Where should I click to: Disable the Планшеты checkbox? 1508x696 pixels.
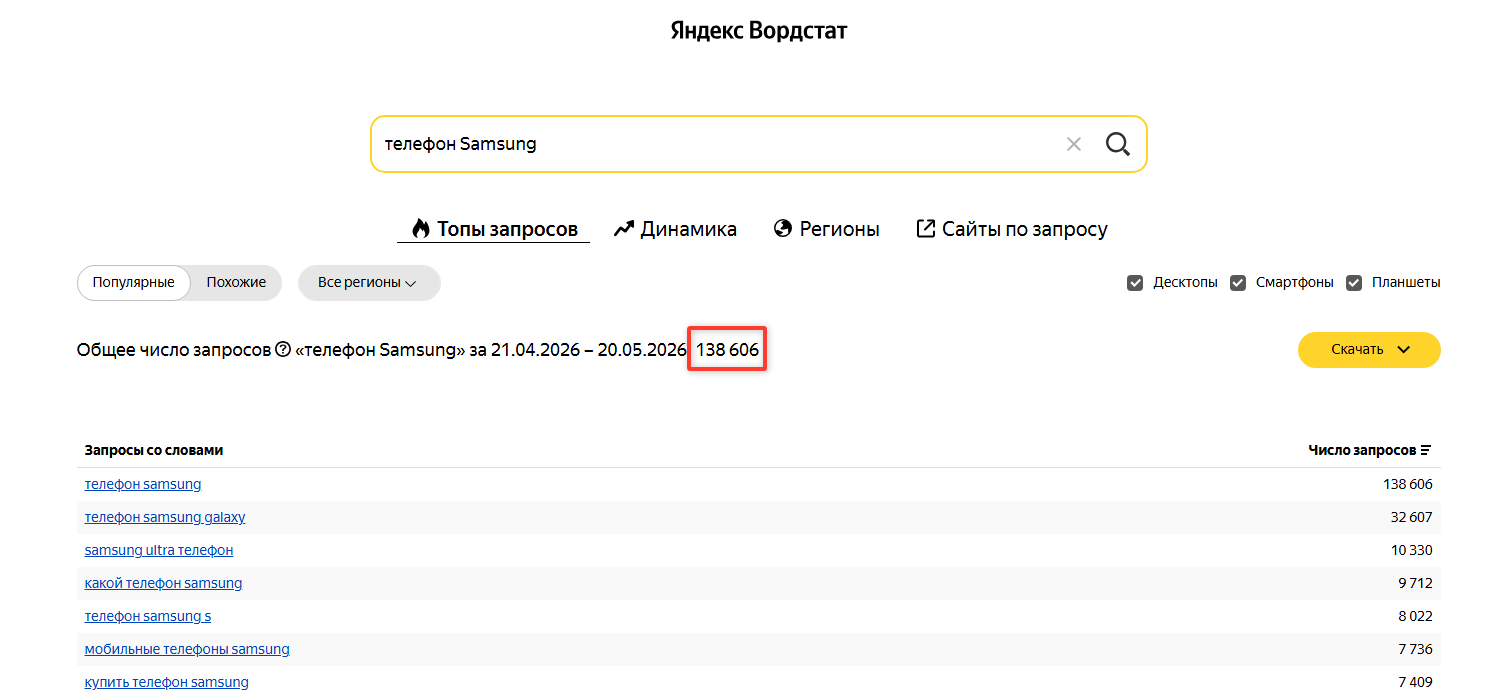1354,283
